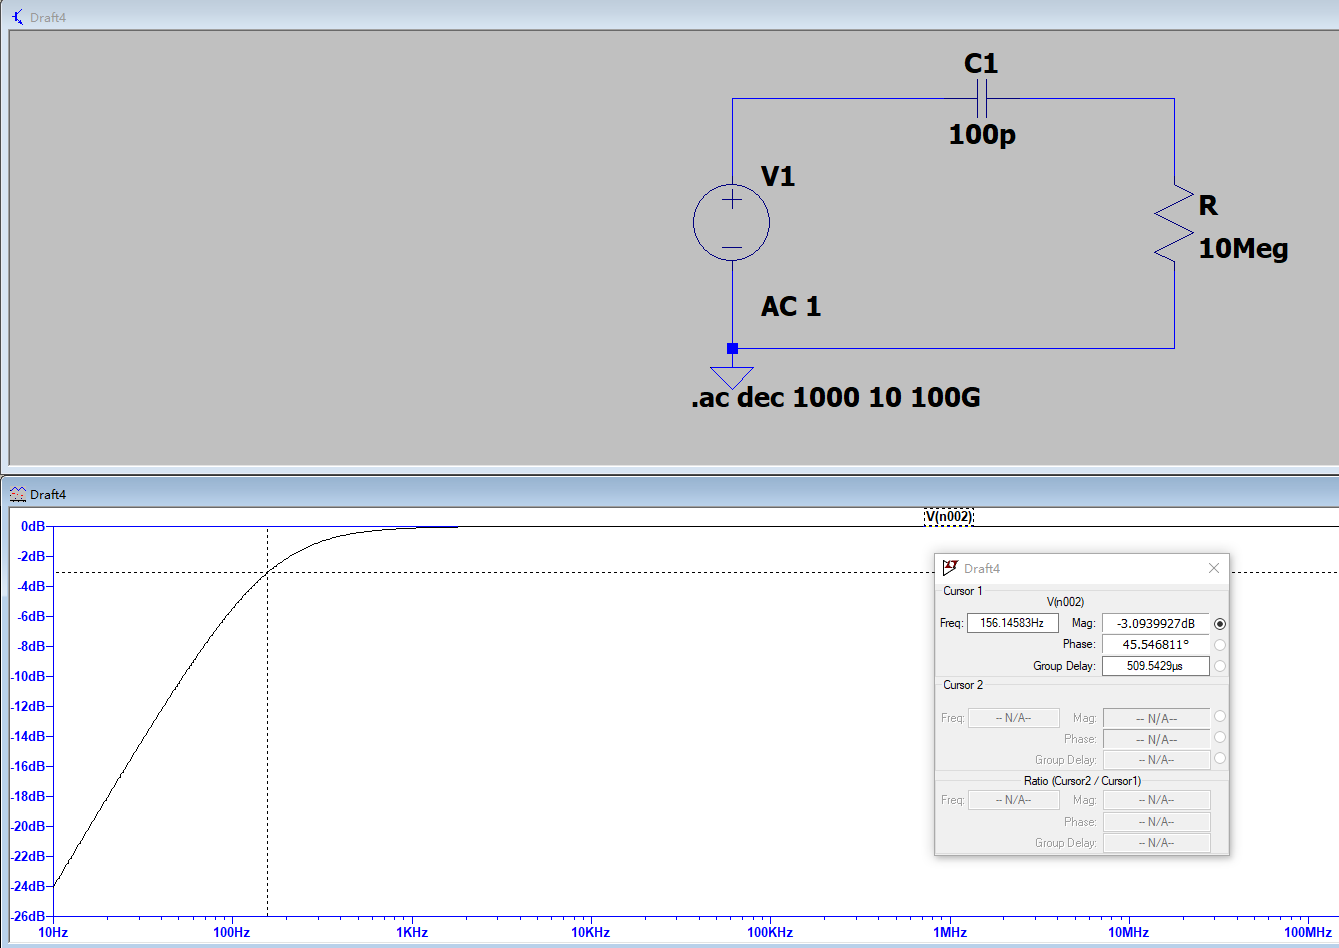Click the capacitor value 100p
Image resolution: width=1339 pixels, height=948 pixels.
[x=982, y=134]
